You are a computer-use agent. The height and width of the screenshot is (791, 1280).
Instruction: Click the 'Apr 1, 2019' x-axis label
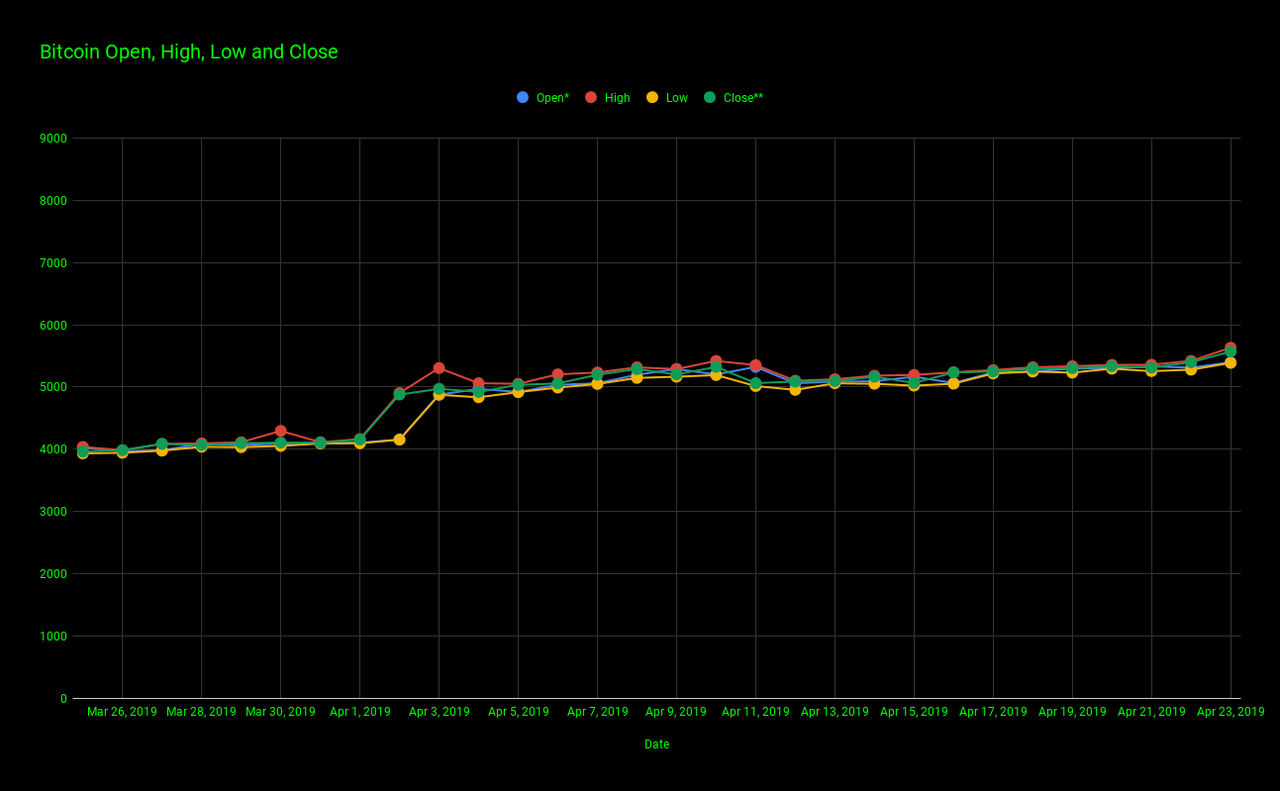pyautogui.click(x=360, y=712)
